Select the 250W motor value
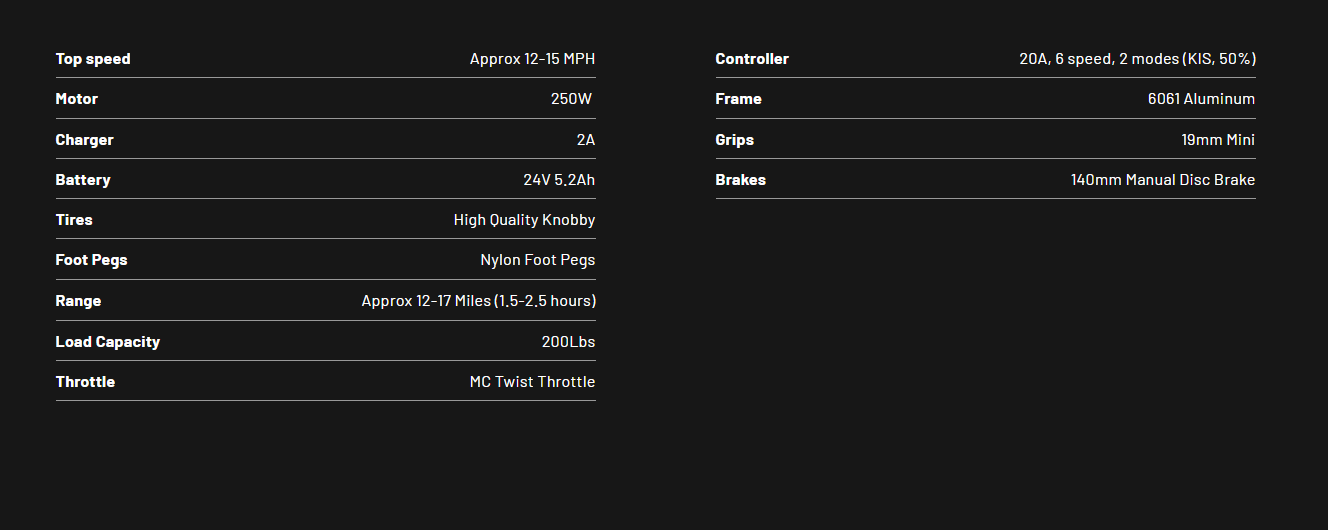The width and height of the screenshot is (1328, 530). 571,99
